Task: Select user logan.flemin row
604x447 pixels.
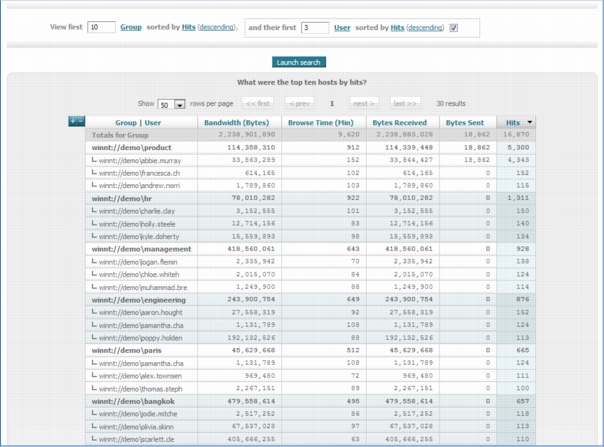Action: pos(310,262)
